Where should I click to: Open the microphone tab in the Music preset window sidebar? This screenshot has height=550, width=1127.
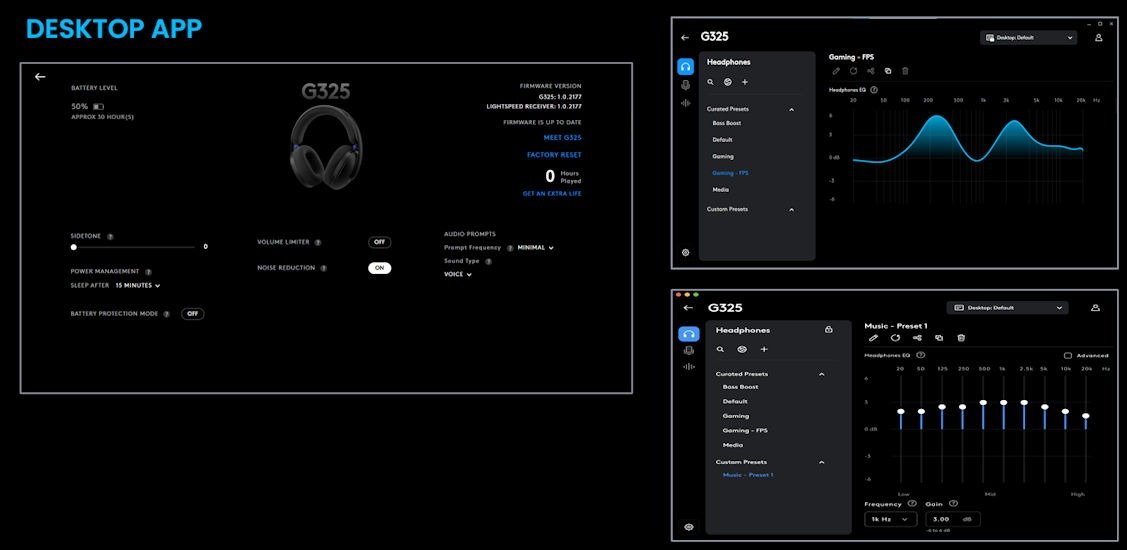(688, 350)
